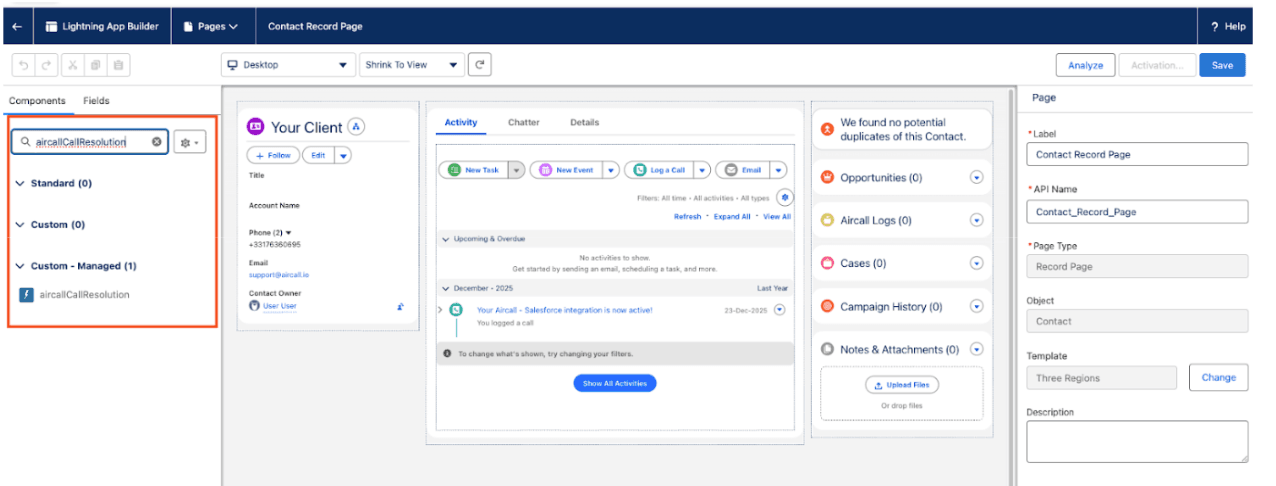Viewport: 1276px width, 486px height.
Task: Click the Save button
Action: tap(1222, 65)
